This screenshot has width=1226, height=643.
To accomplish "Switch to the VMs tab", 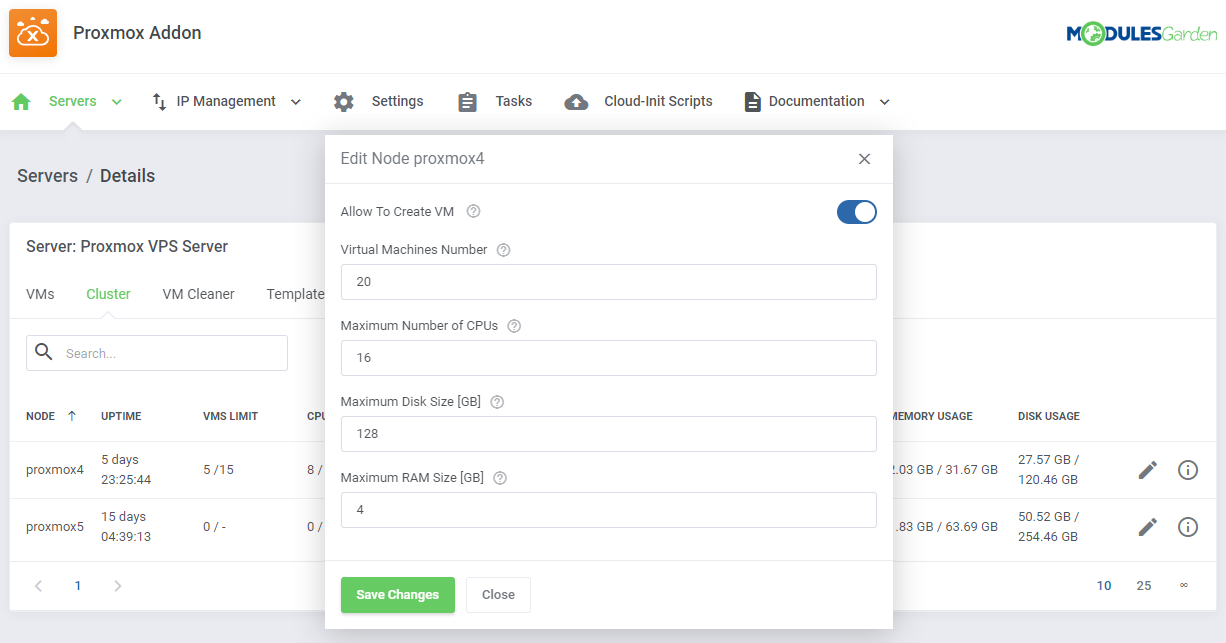I will (40, 294).
